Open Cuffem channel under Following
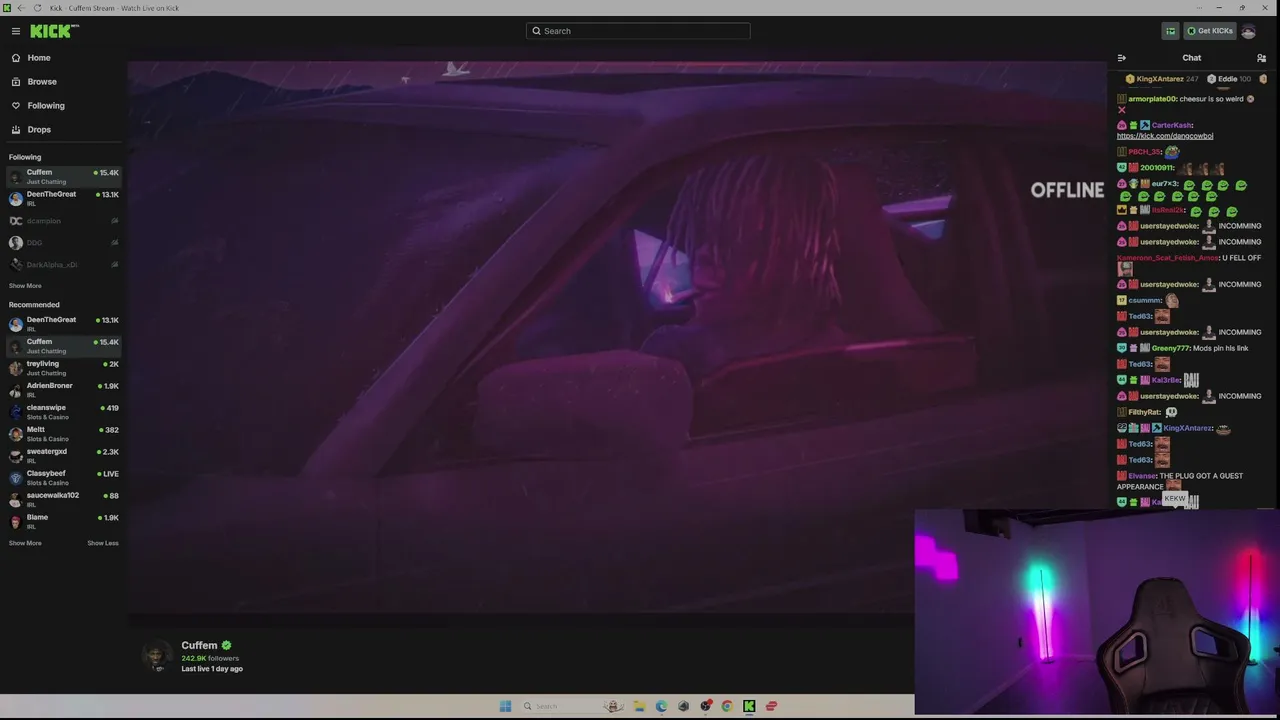1280x720 pixels. (x=63, y=177)
